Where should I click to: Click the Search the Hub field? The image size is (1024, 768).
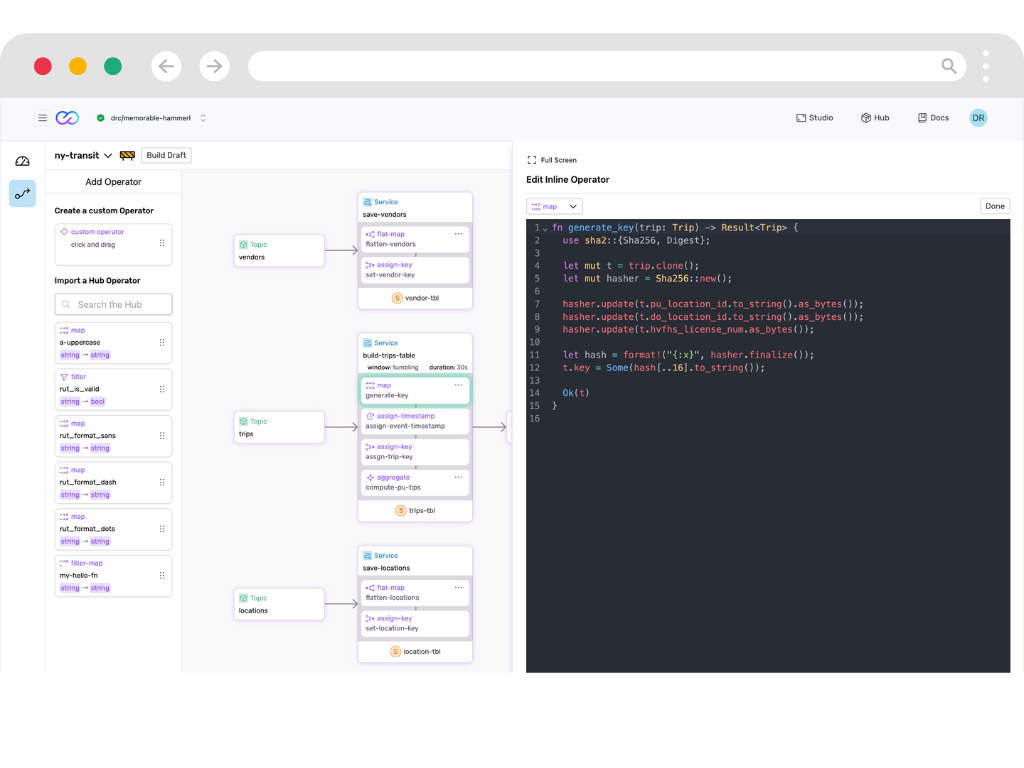[113, 304]
